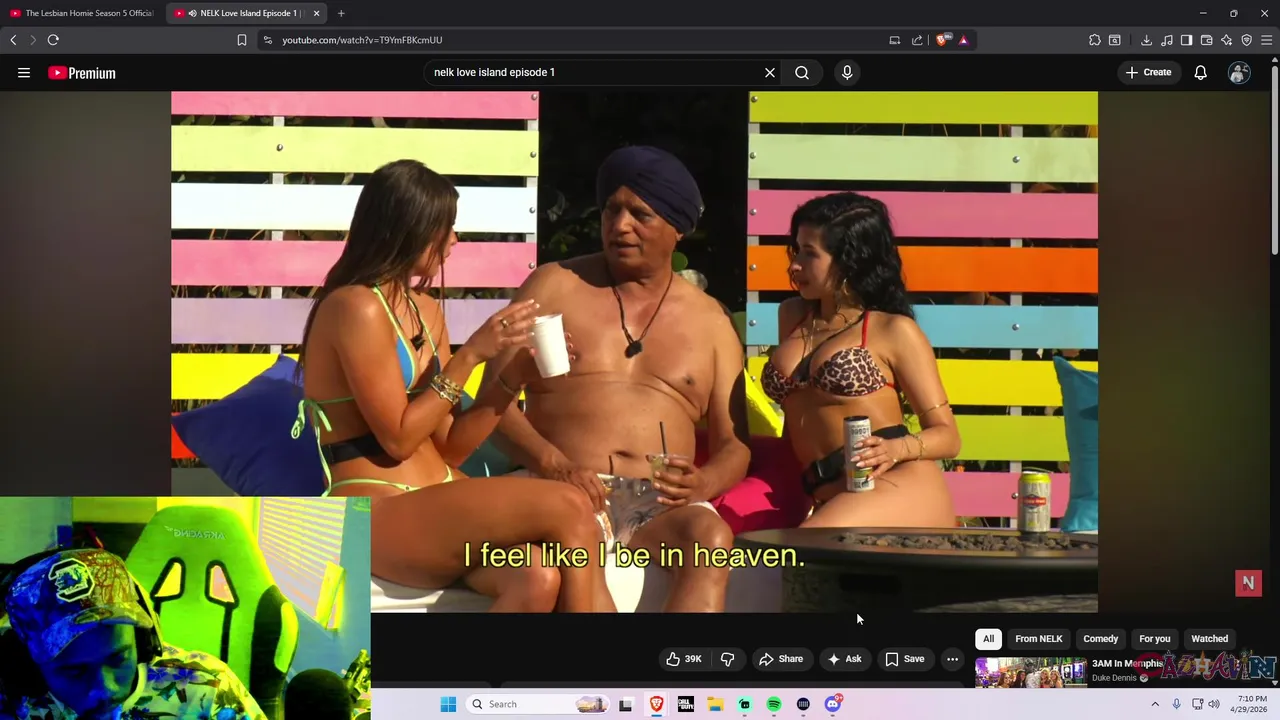Reload the current page
This screenshot has height=720, width=1280.
click(53, 40)
